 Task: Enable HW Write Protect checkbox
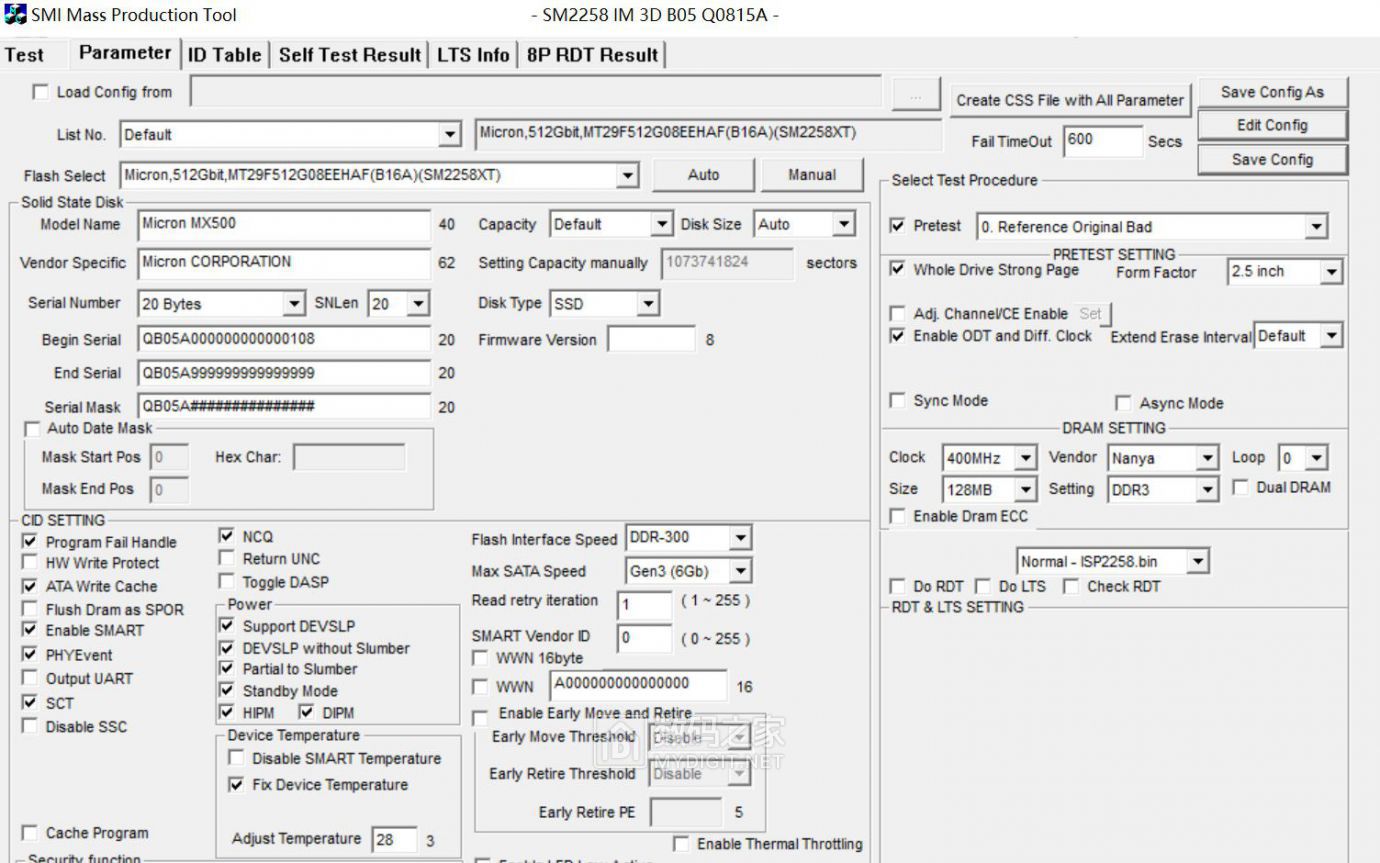[x=30, y=563]
